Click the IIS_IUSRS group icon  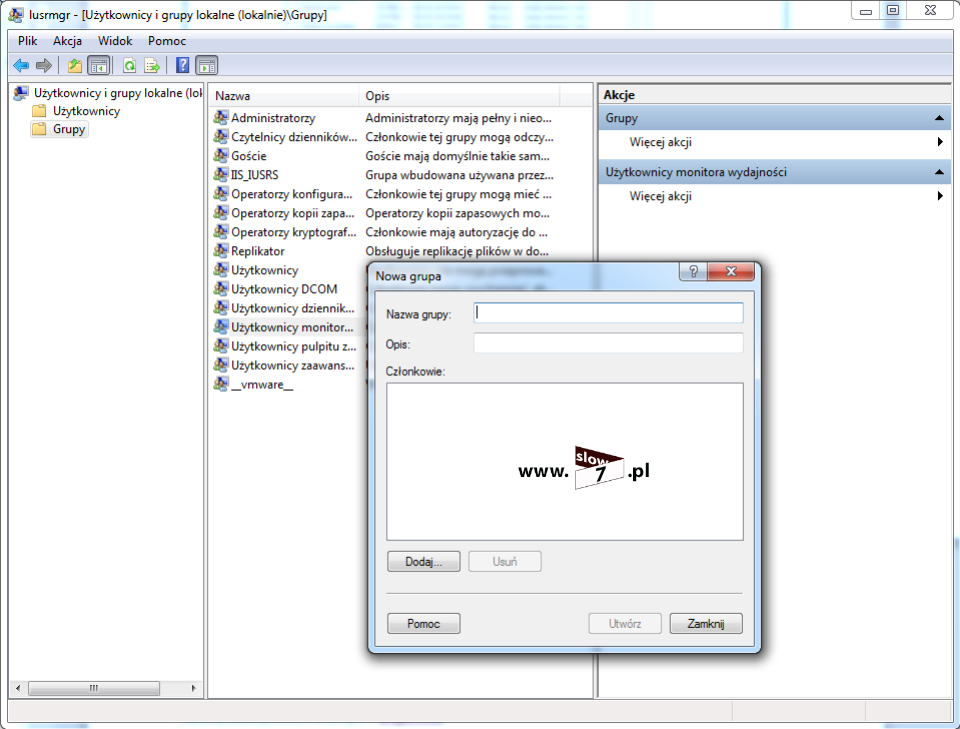221,174
